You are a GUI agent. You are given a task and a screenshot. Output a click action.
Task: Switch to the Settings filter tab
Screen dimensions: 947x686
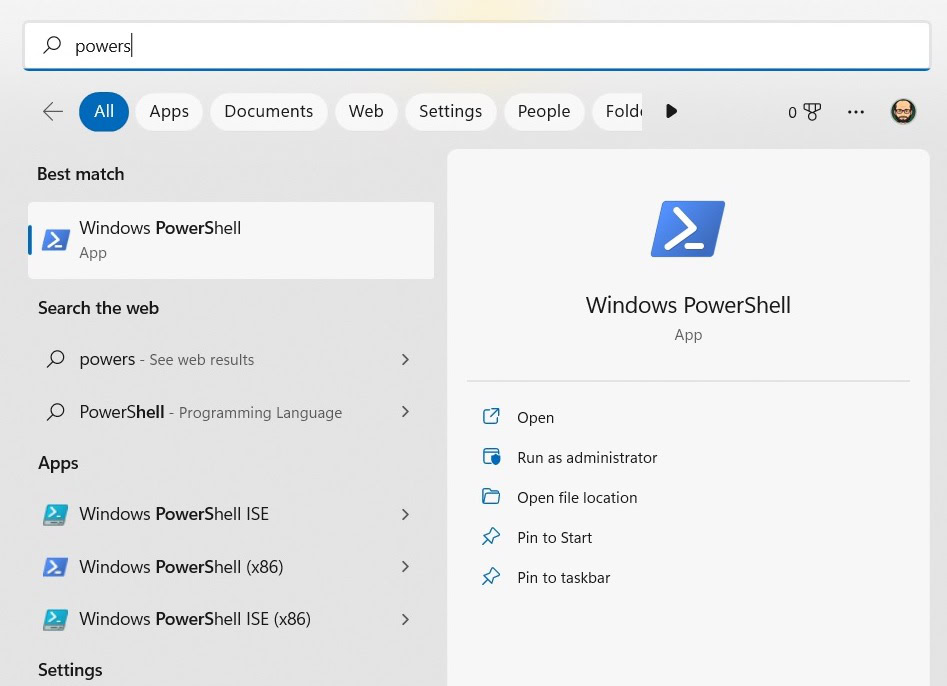click(450, 112)
